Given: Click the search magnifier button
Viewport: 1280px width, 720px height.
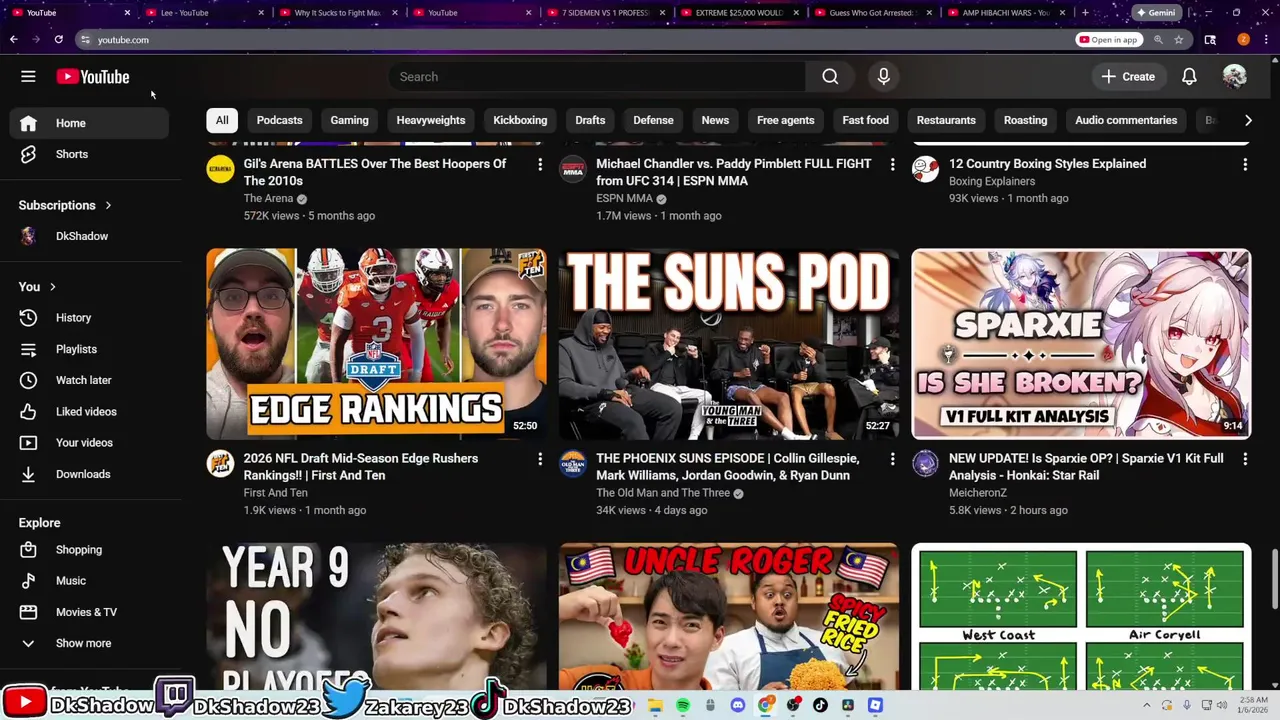Looking at the screenshot, I should 830,77.
